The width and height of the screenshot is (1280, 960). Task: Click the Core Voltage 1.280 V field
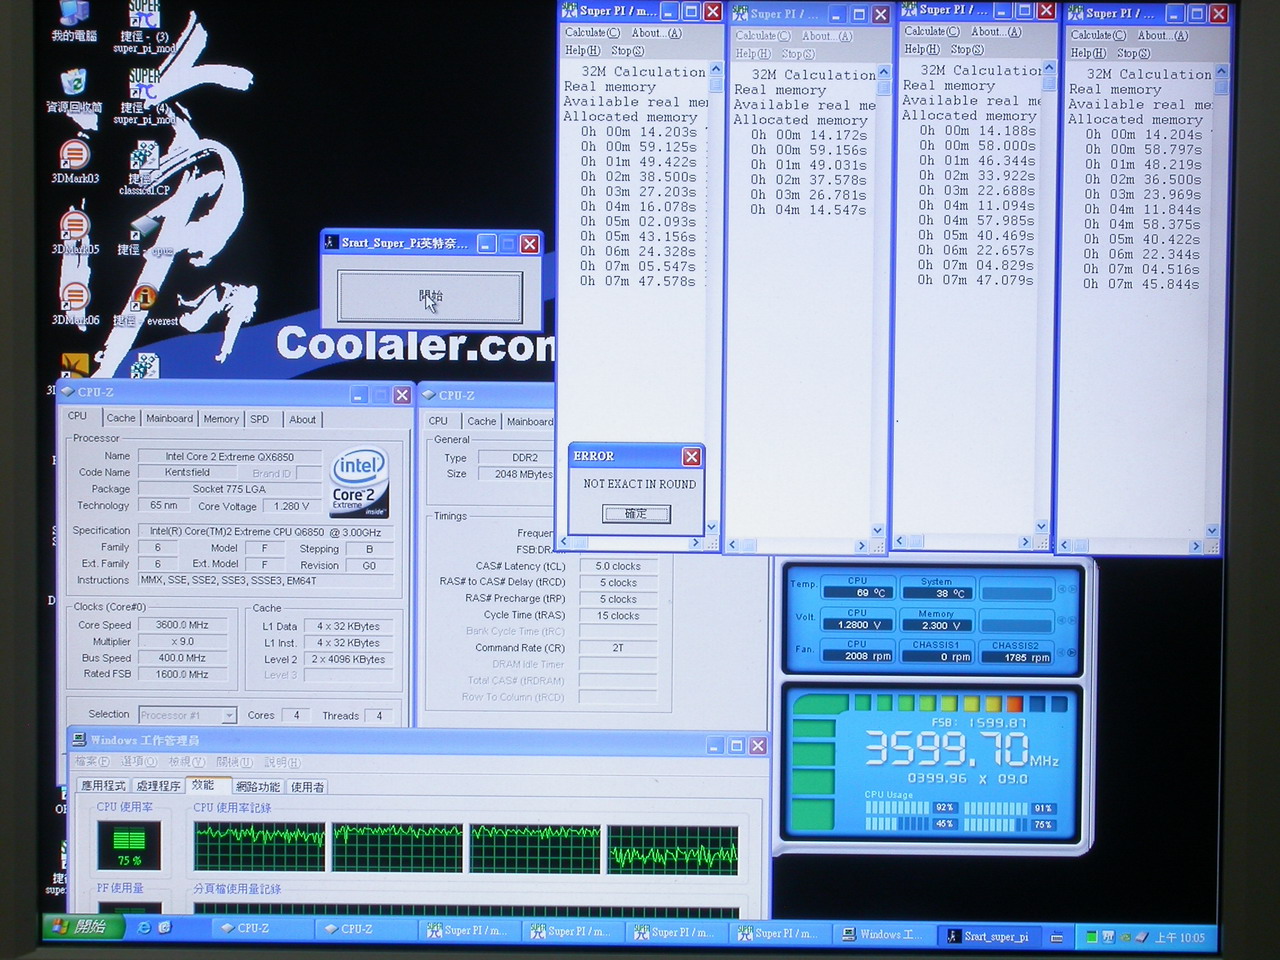(x=292, y=506)
